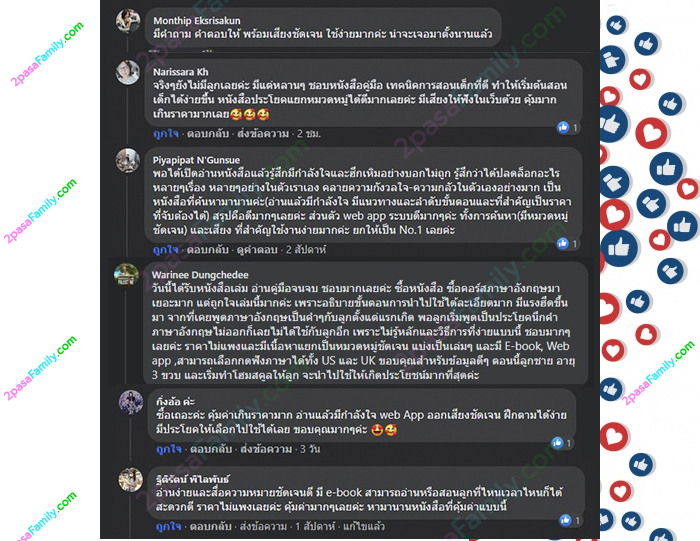Click the like reaction icon on กิ่งอ้อ's comment
This screenshot has width=700, height=541.
point(557,443)
